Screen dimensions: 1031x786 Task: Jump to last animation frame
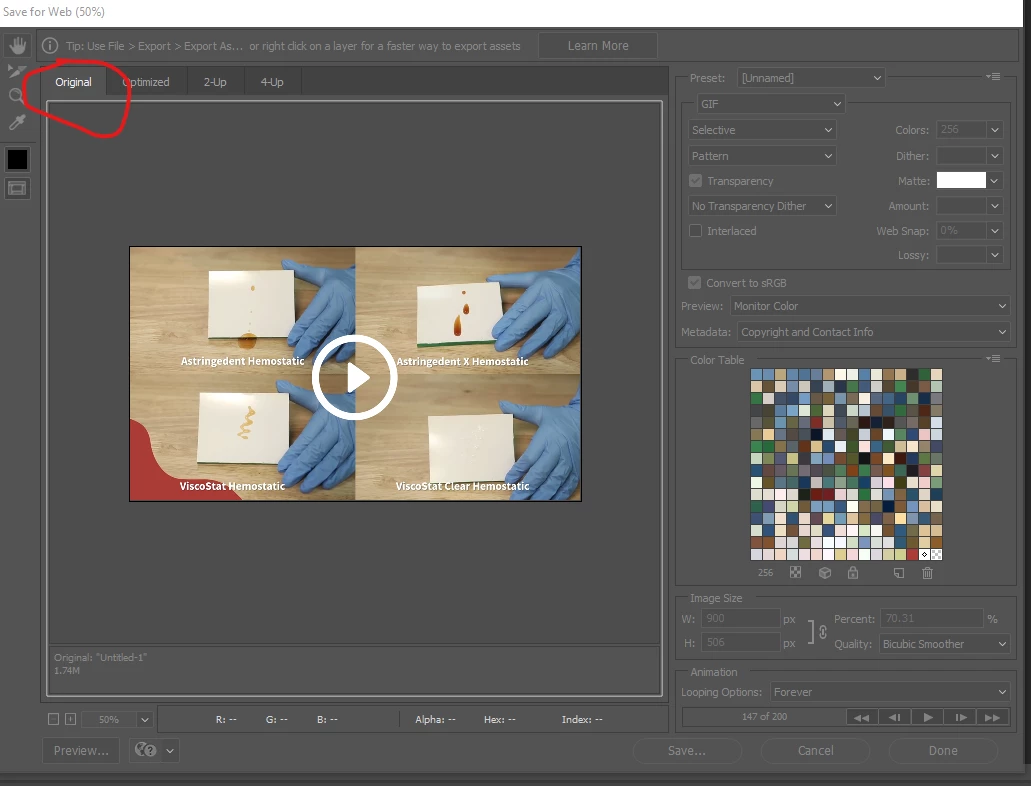coord(993,717)
